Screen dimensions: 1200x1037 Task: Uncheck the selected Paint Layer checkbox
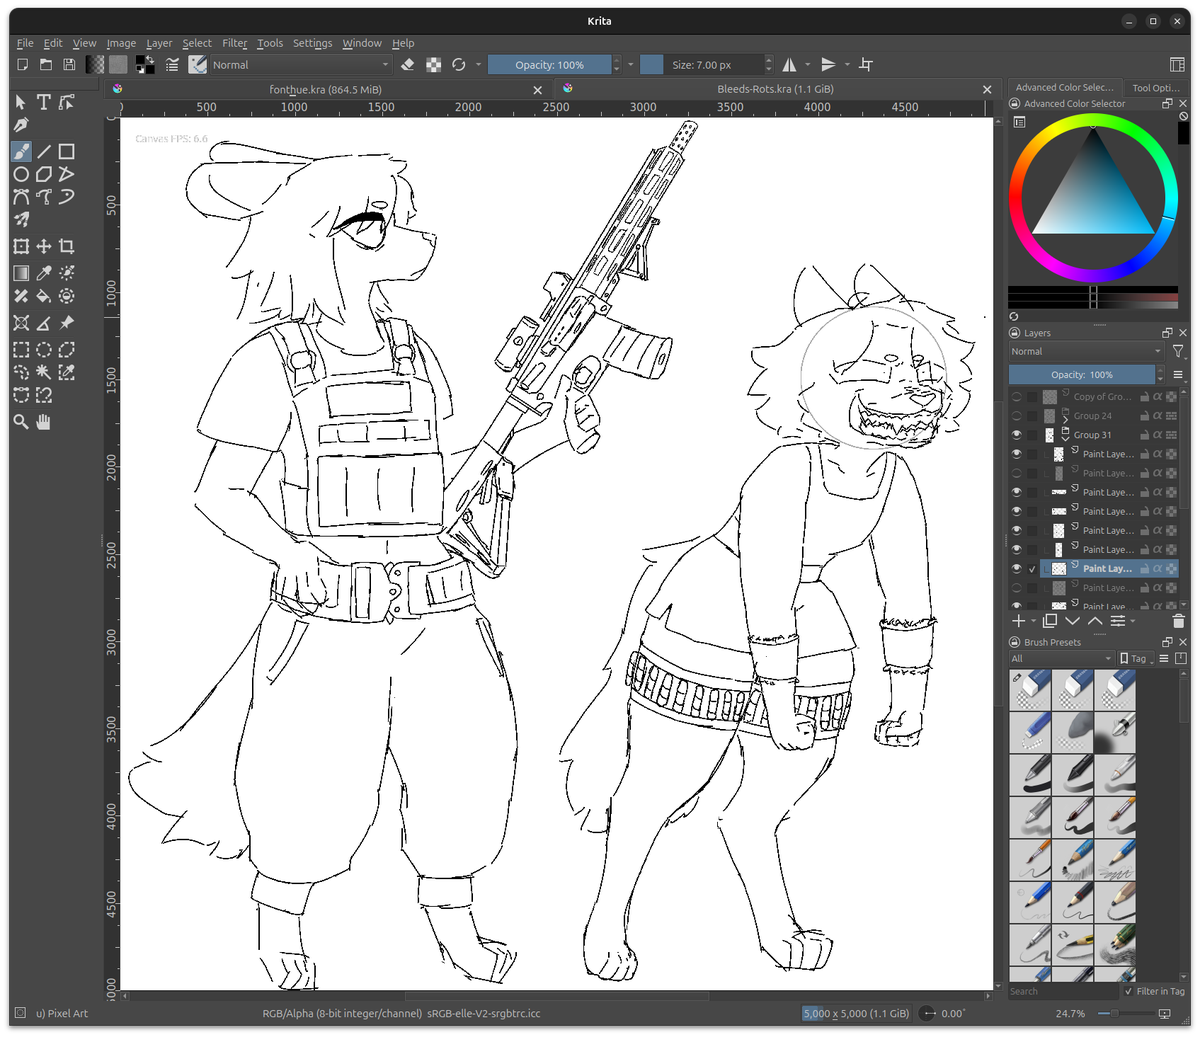tap(1032, 569)
